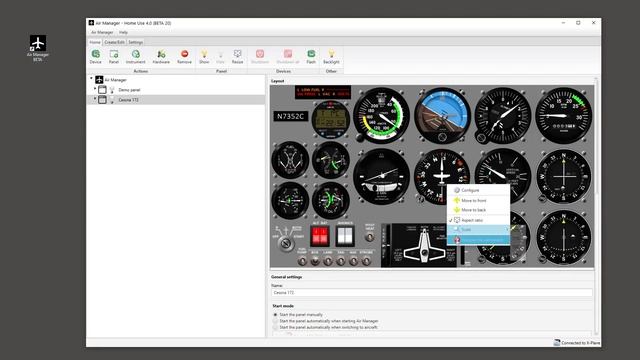Viewport: 640px width, 360px height.
Task: Click the fuel quantity gauge instrument
Action: pos(290,160)
